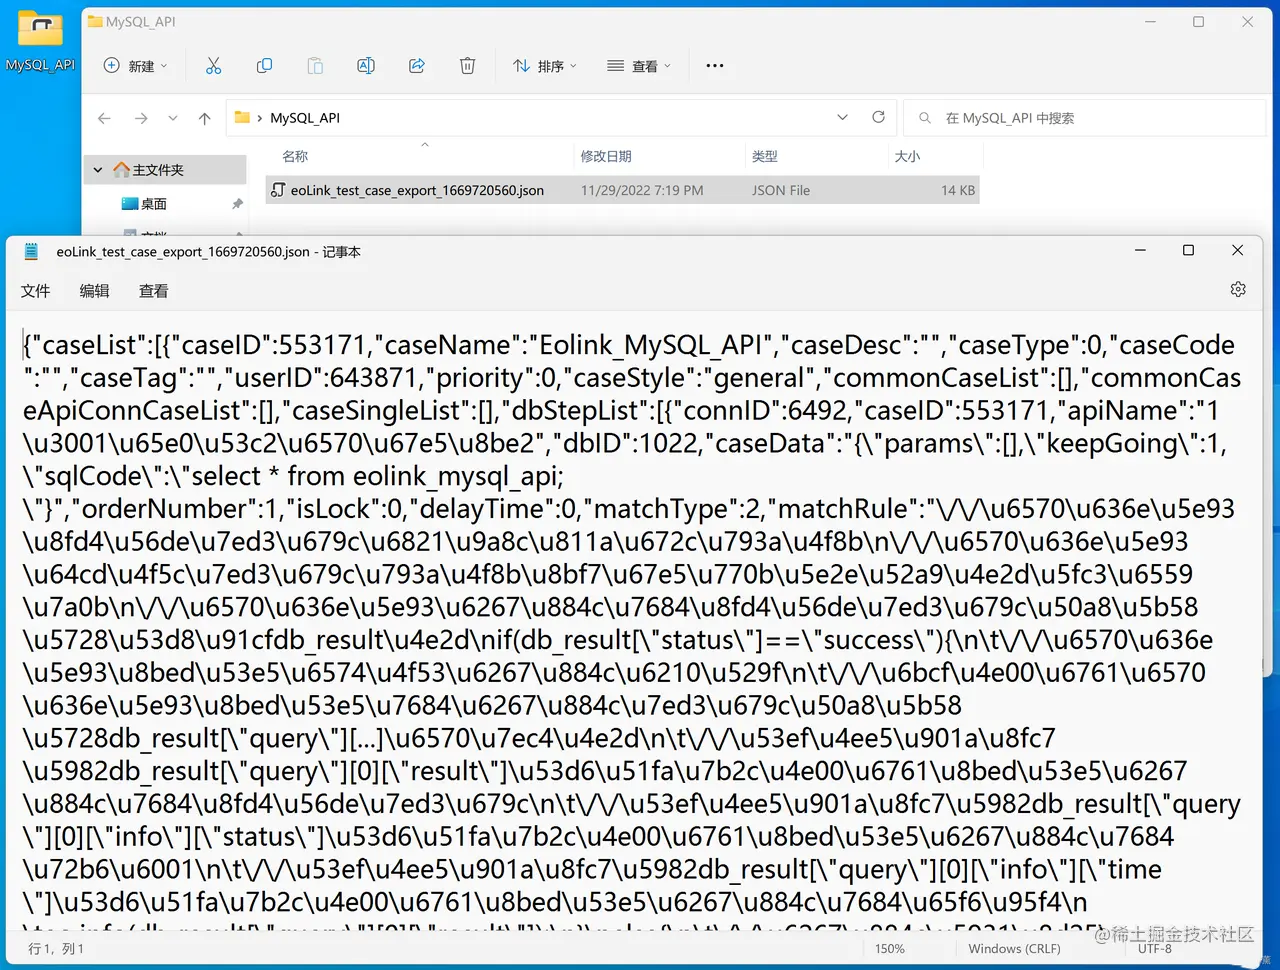Minimize the Notepad window

click(x=1140, y=250)
